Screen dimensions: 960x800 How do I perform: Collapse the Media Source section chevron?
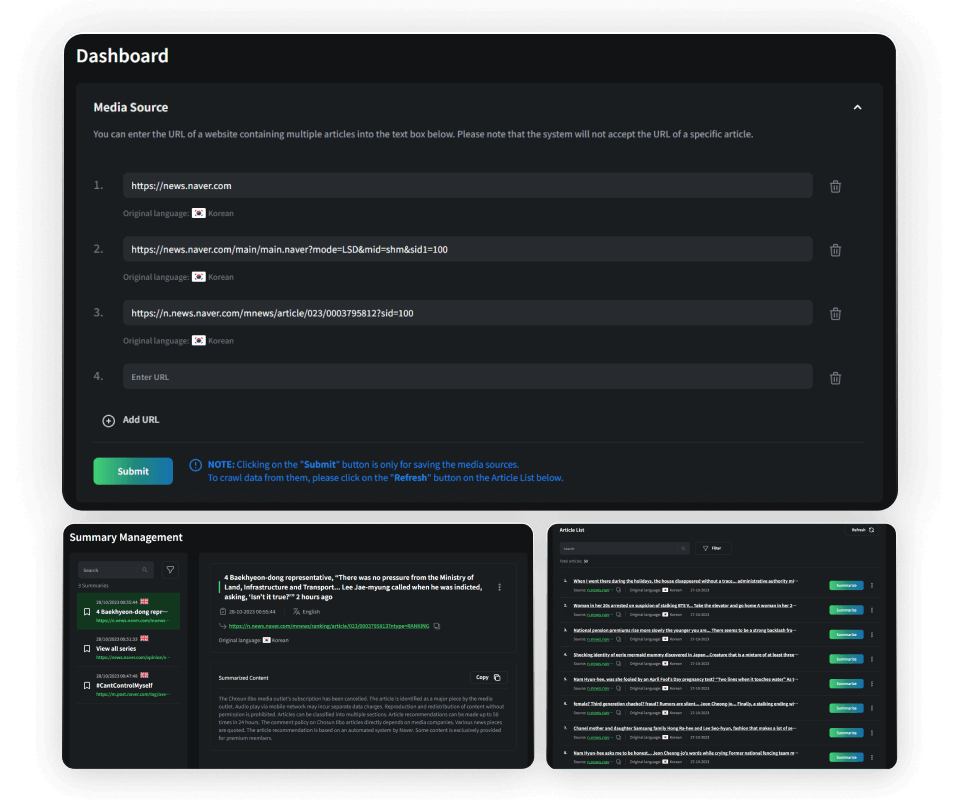point(857,107)
